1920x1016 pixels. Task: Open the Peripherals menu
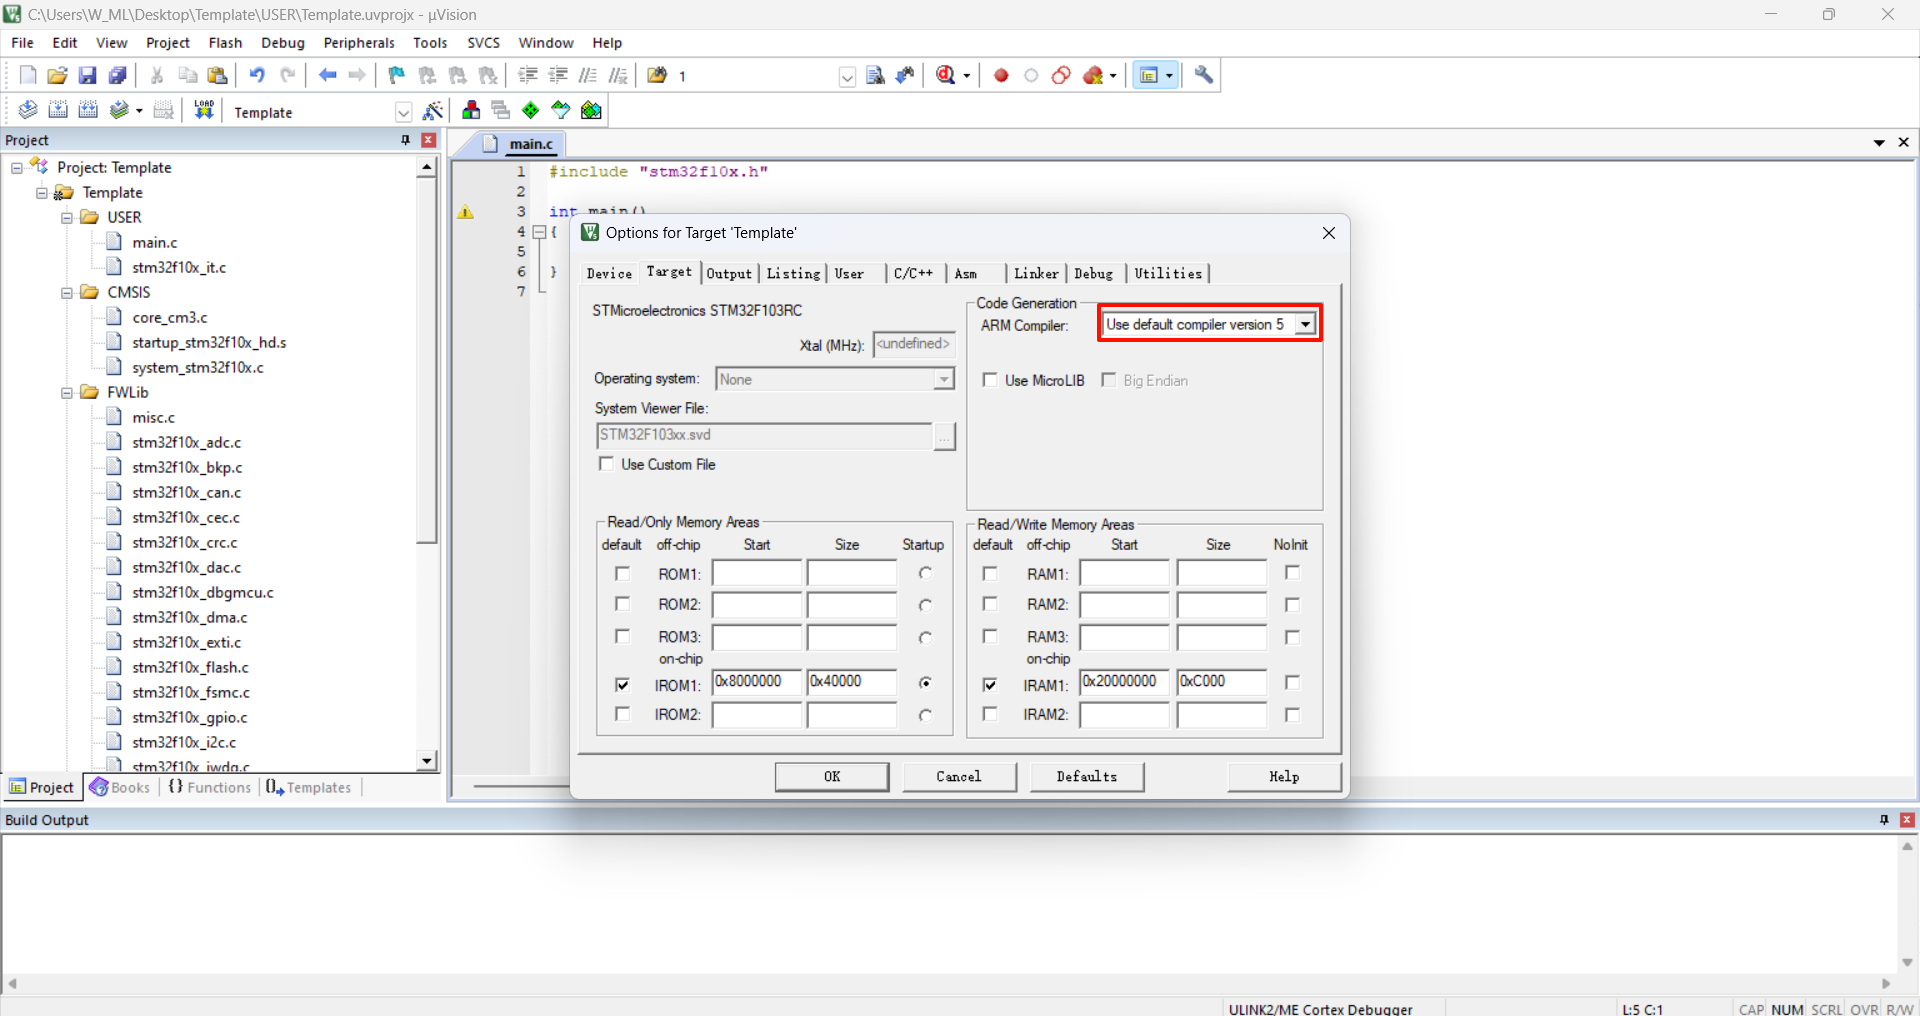coord(359,43)
